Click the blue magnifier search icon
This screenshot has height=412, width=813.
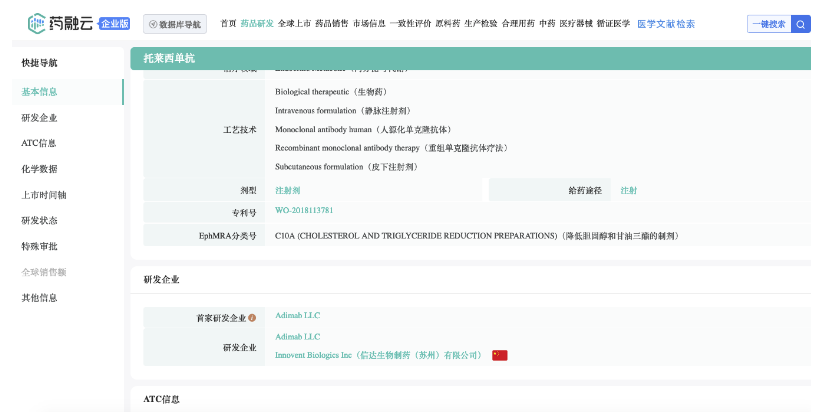pyautogui.click(x=800, y=24)
